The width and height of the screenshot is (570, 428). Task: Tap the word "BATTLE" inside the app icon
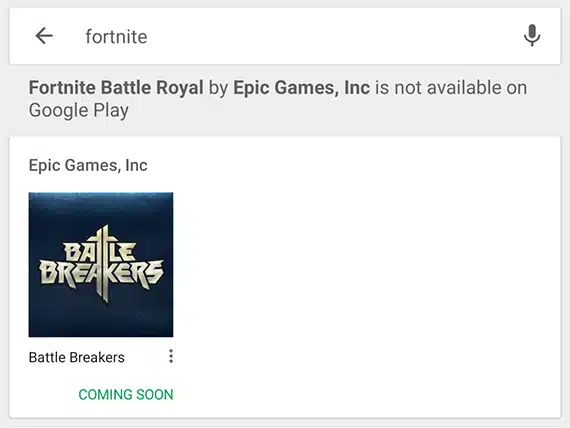pos(100,251)
